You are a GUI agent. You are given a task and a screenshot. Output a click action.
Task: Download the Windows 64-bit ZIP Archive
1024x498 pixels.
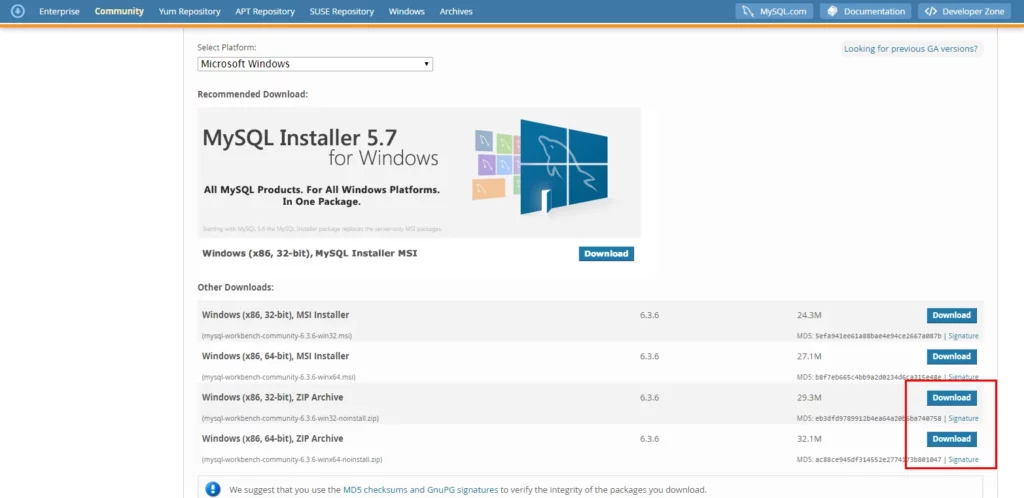(952, 439)
